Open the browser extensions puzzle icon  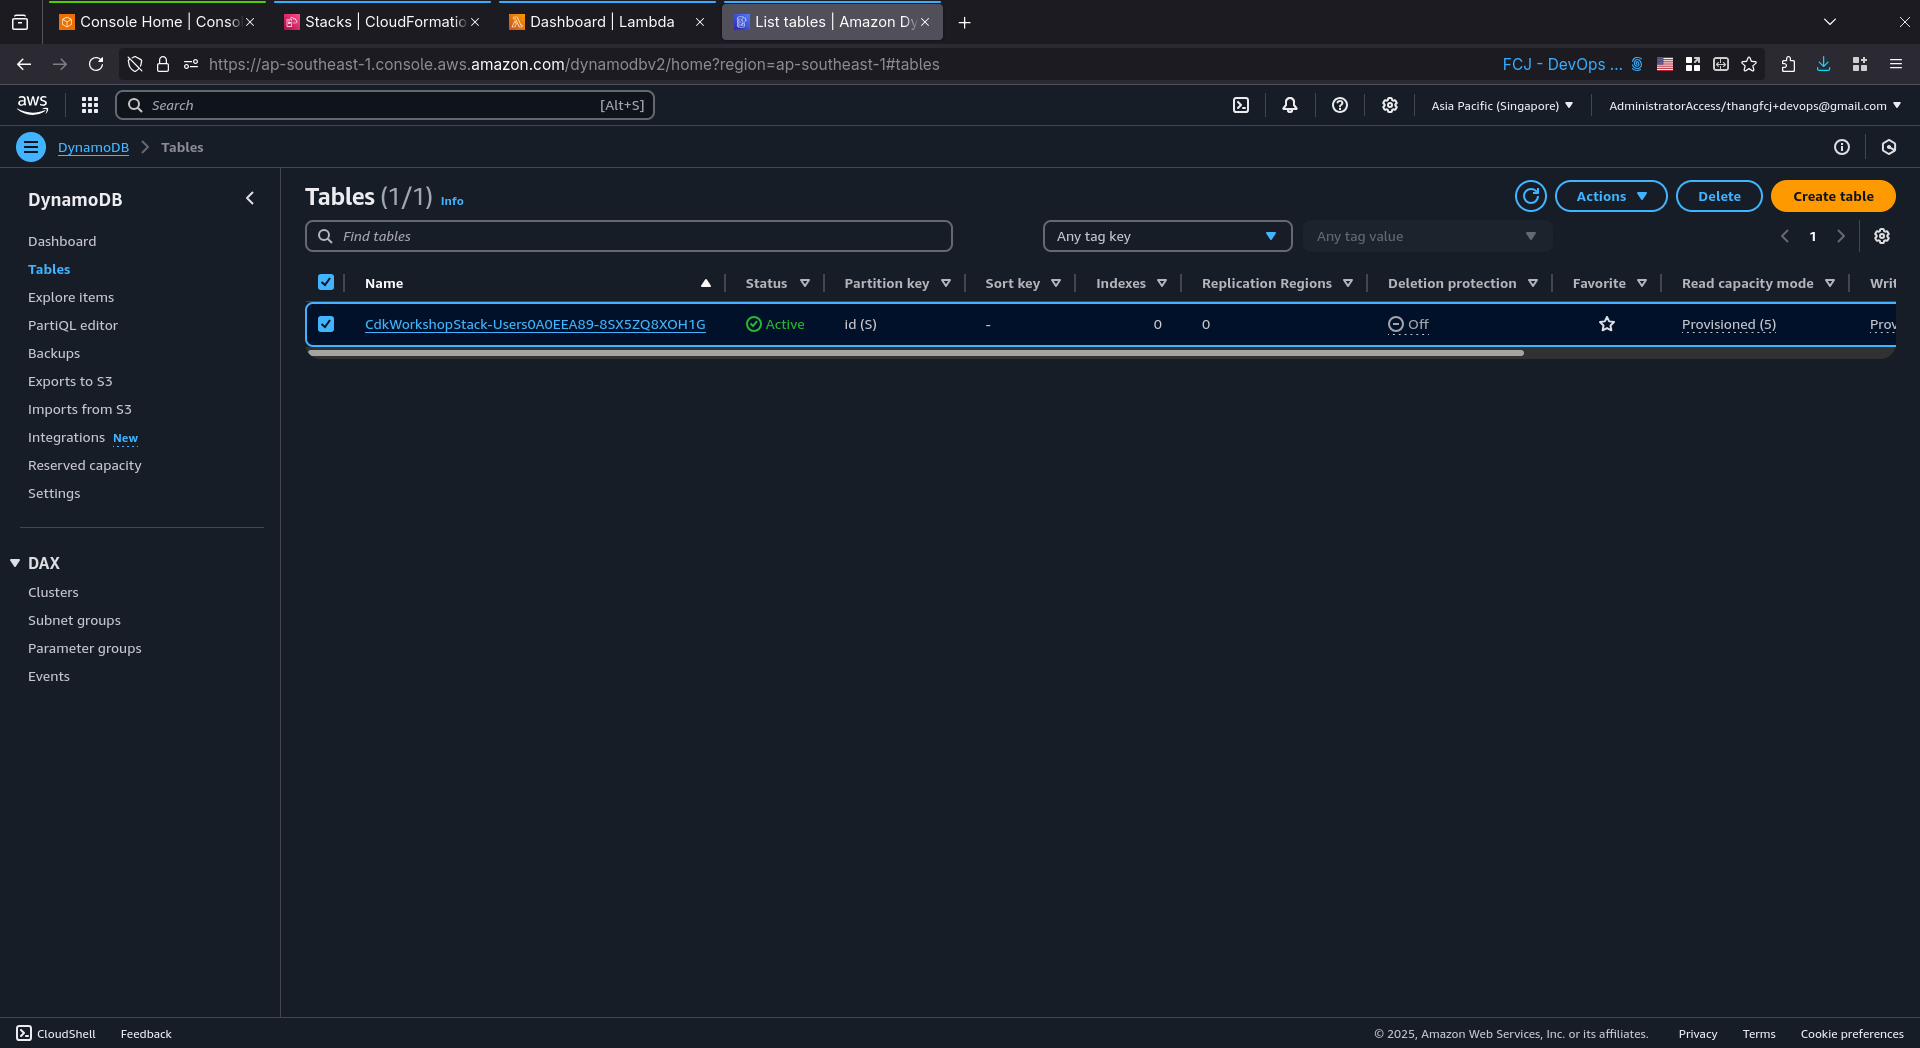(x=1789, y=64)
